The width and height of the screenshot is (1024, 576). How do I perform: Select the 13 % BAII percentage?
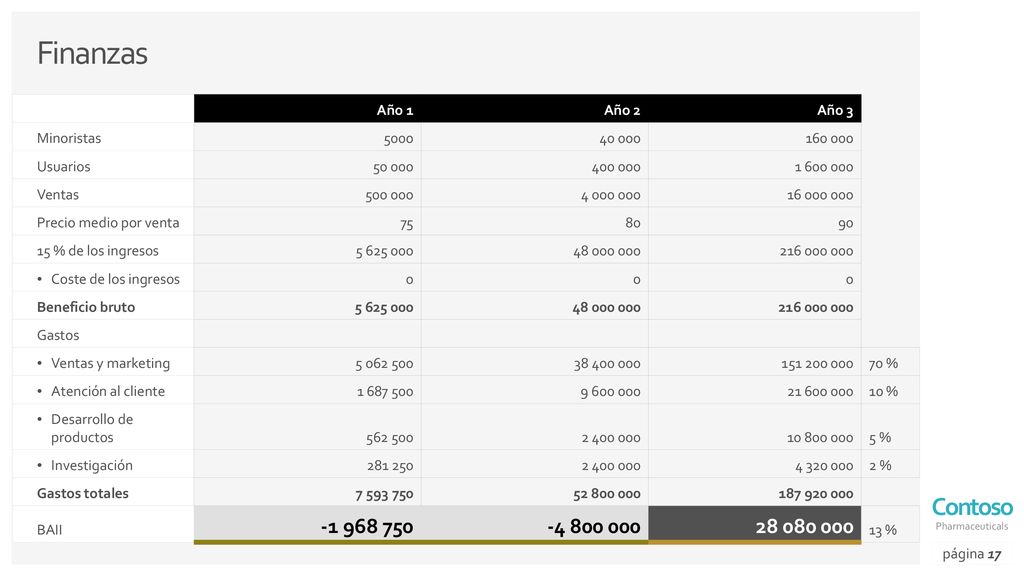coord(882,530)
